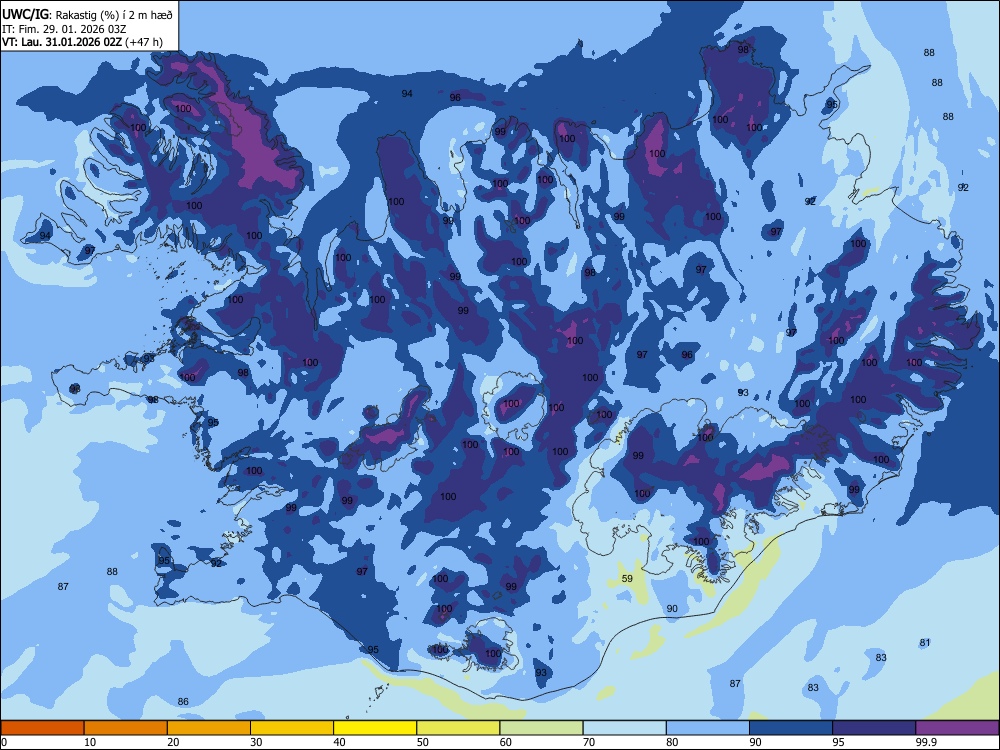
Task: Click the init time 'IT: Fim. 29. 01. 2026 03Z'
Action: [64, 29]
